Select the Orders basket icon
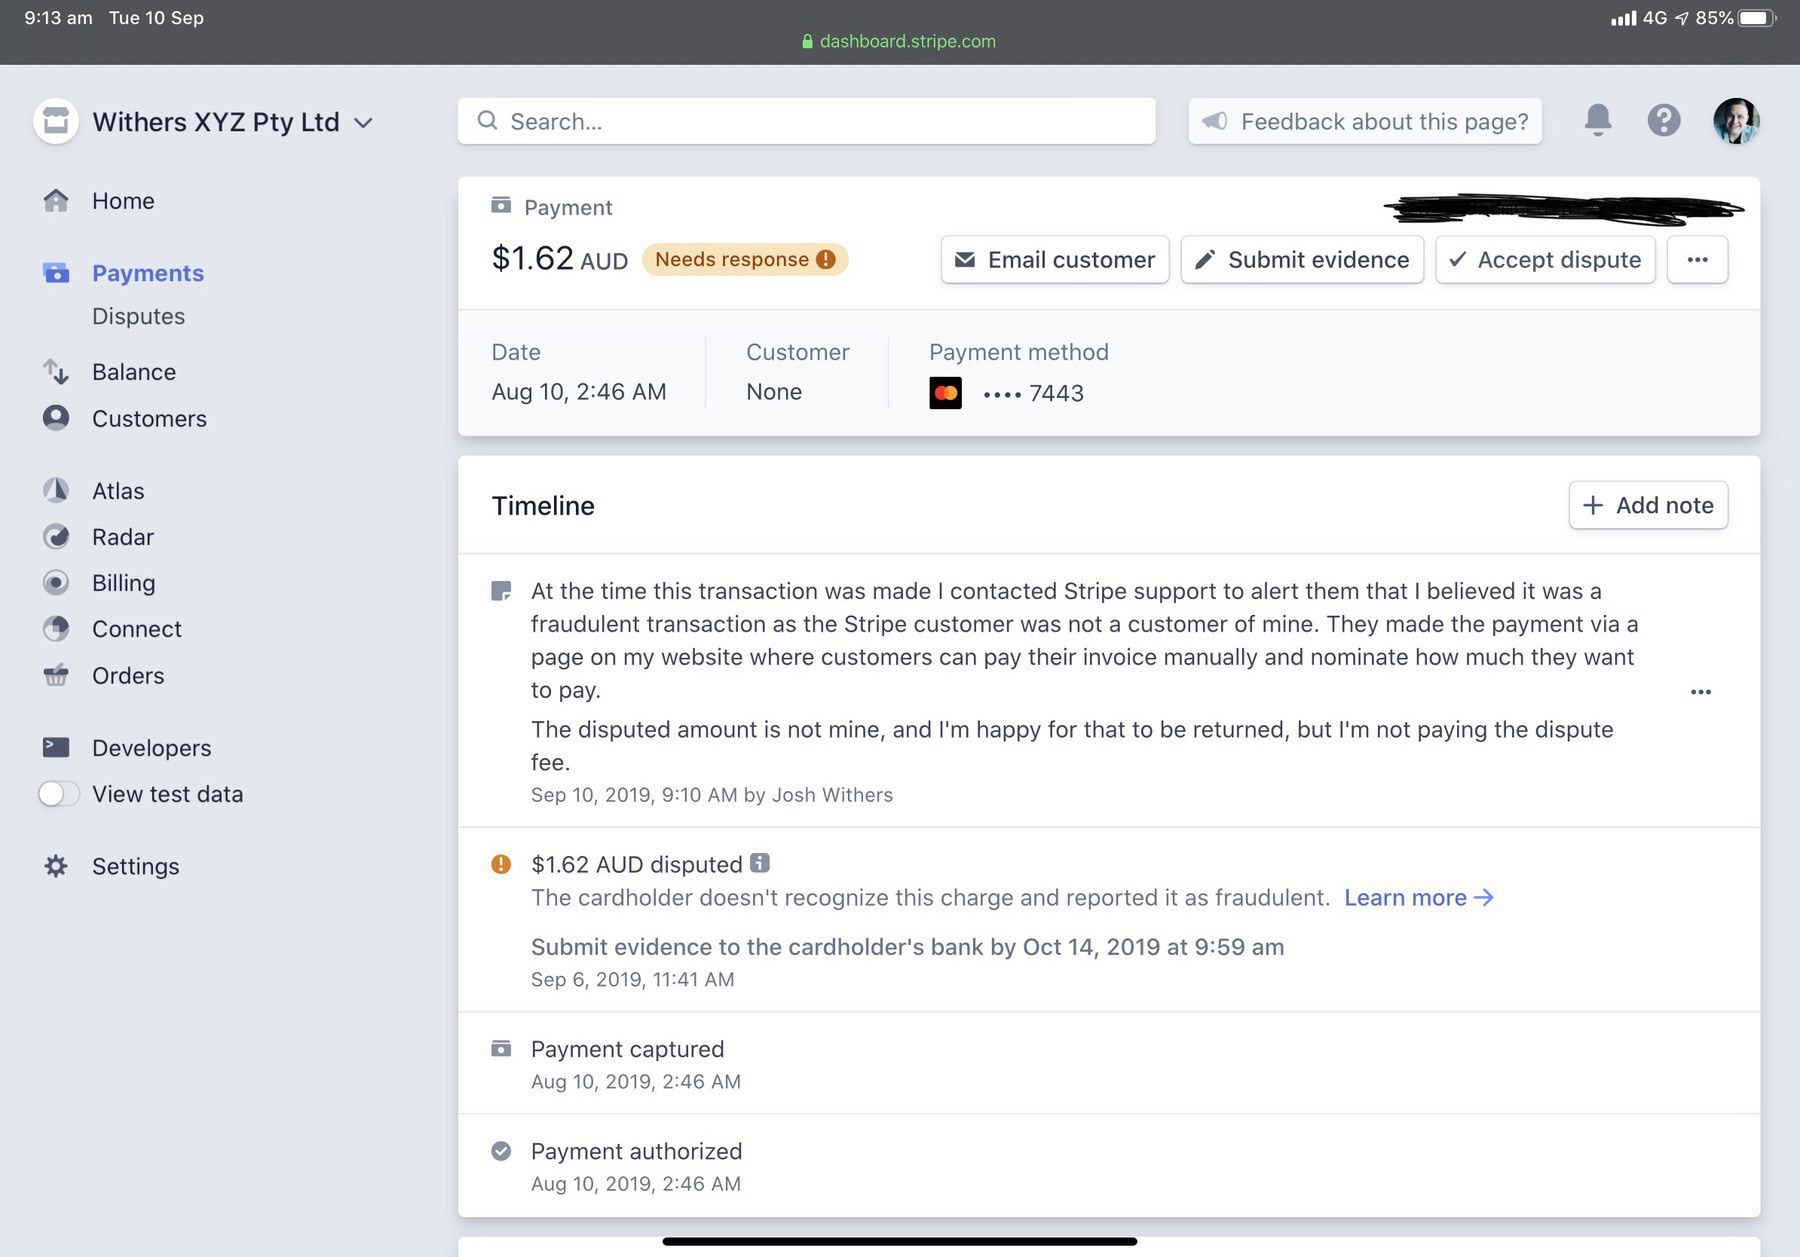The height and width of the screenshot is (1257, 1800). pyautogui.click(x=56, y=676)
